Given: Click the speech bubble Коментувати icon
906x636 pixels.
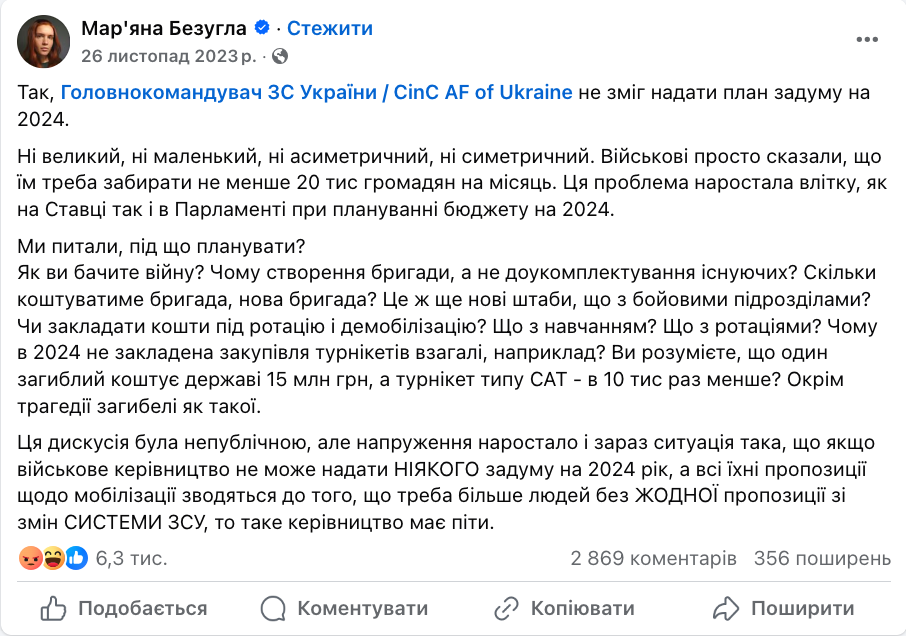Looking at the screenshot, I should [273, 608].
